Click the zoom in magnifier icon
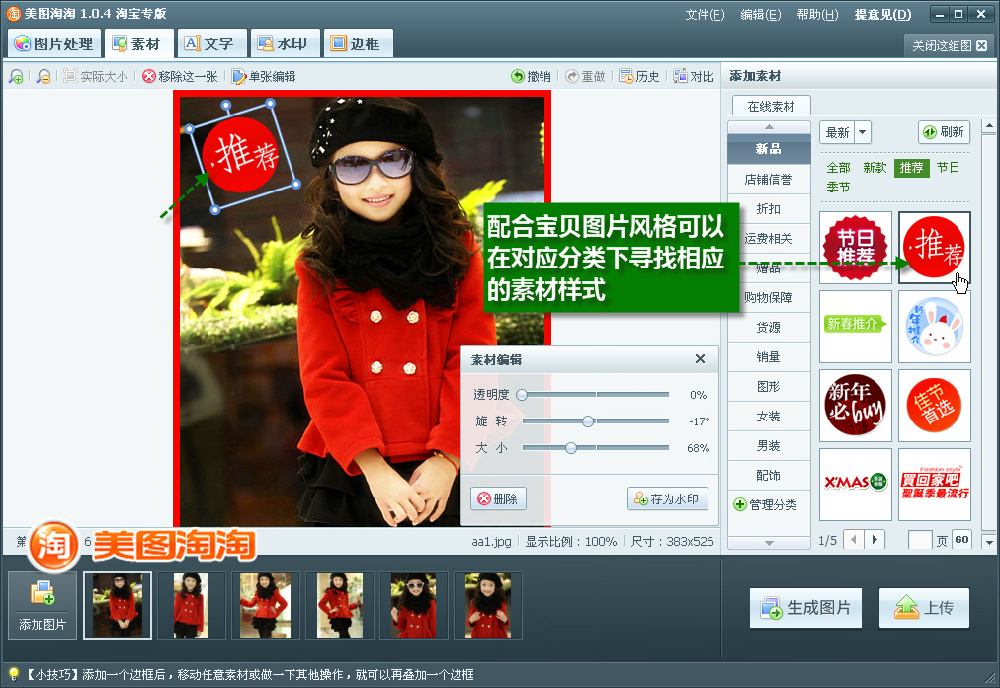The height and width of the screenshot is (688, 1000). coord(16,77)
